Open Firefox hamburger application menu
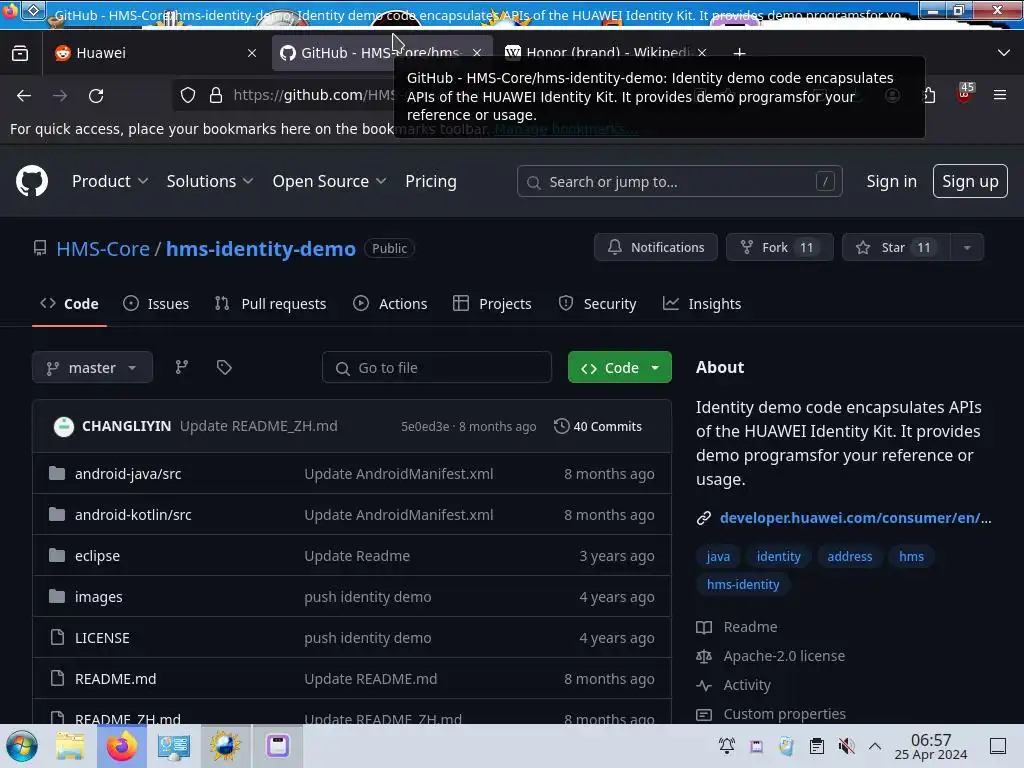The width and height of the screenshot is (1024, 768). point(999,95)
